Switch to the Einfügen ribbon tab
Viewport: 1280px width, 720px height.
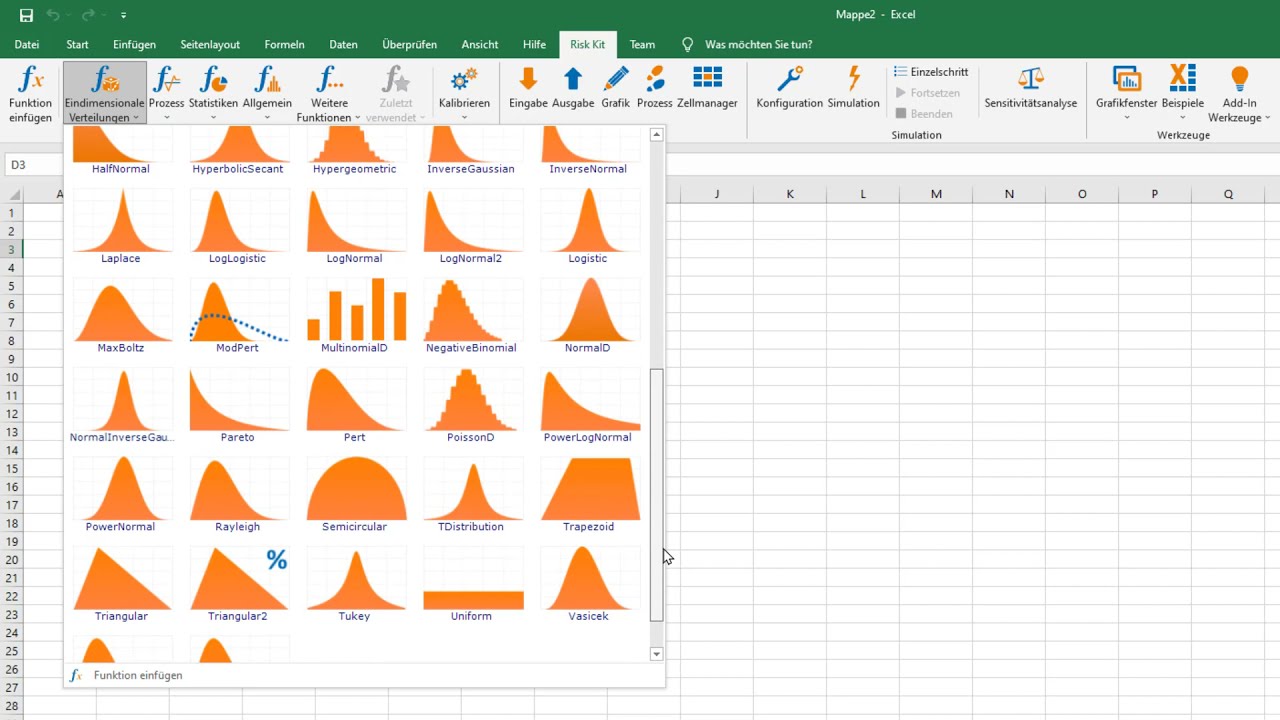click(x=134, y=45)
